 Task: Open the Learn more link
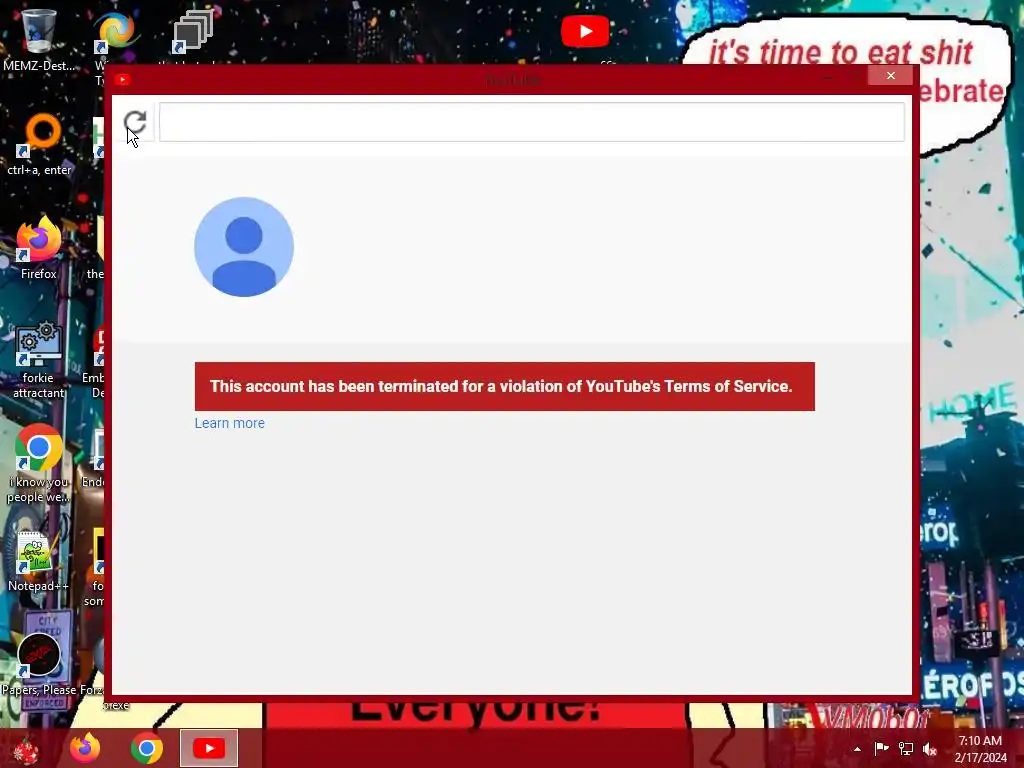pos(229,423)
